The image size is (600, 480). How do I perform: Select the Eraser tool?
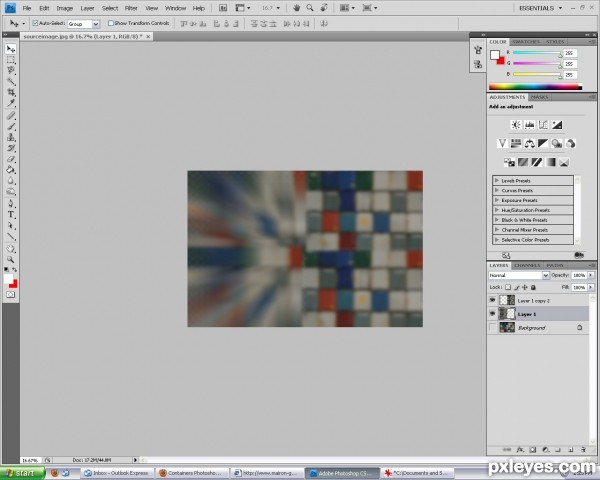point(11,159)
